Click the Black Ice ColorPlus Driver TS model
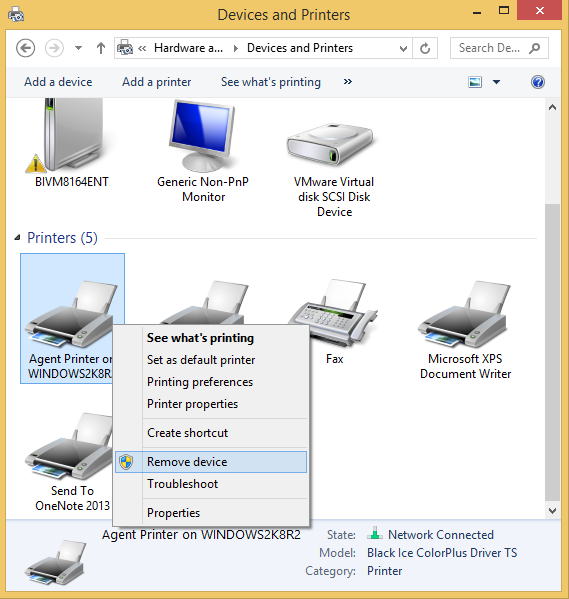The image size is (569, 599). point(442,553)
